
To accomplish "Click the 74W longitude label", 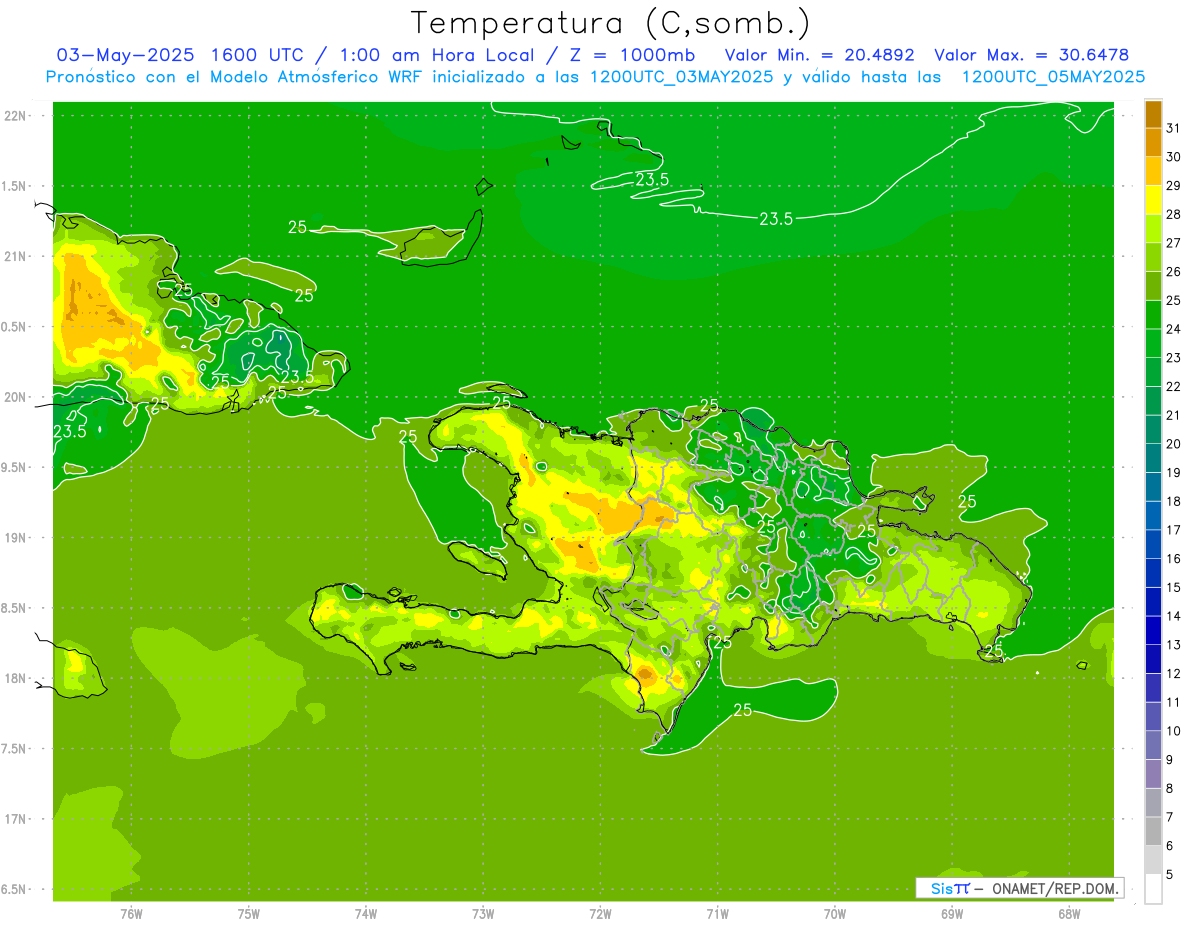I will (x=366, y=913).
